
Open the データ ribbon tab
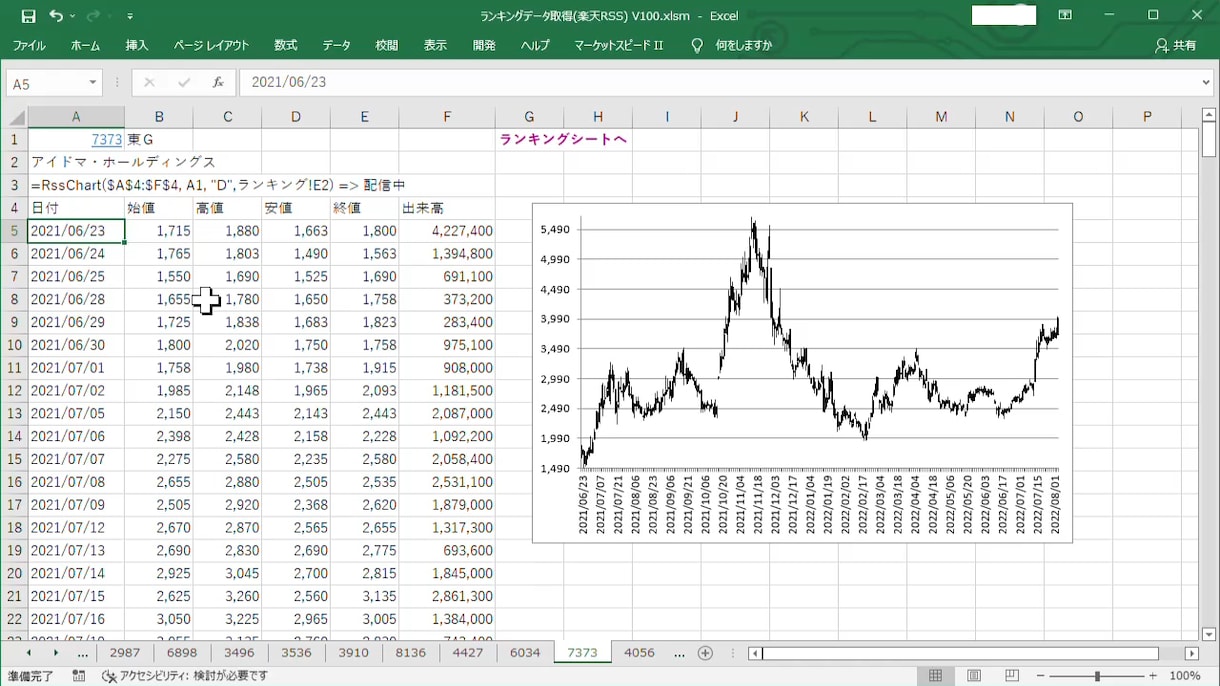[337, 45]
